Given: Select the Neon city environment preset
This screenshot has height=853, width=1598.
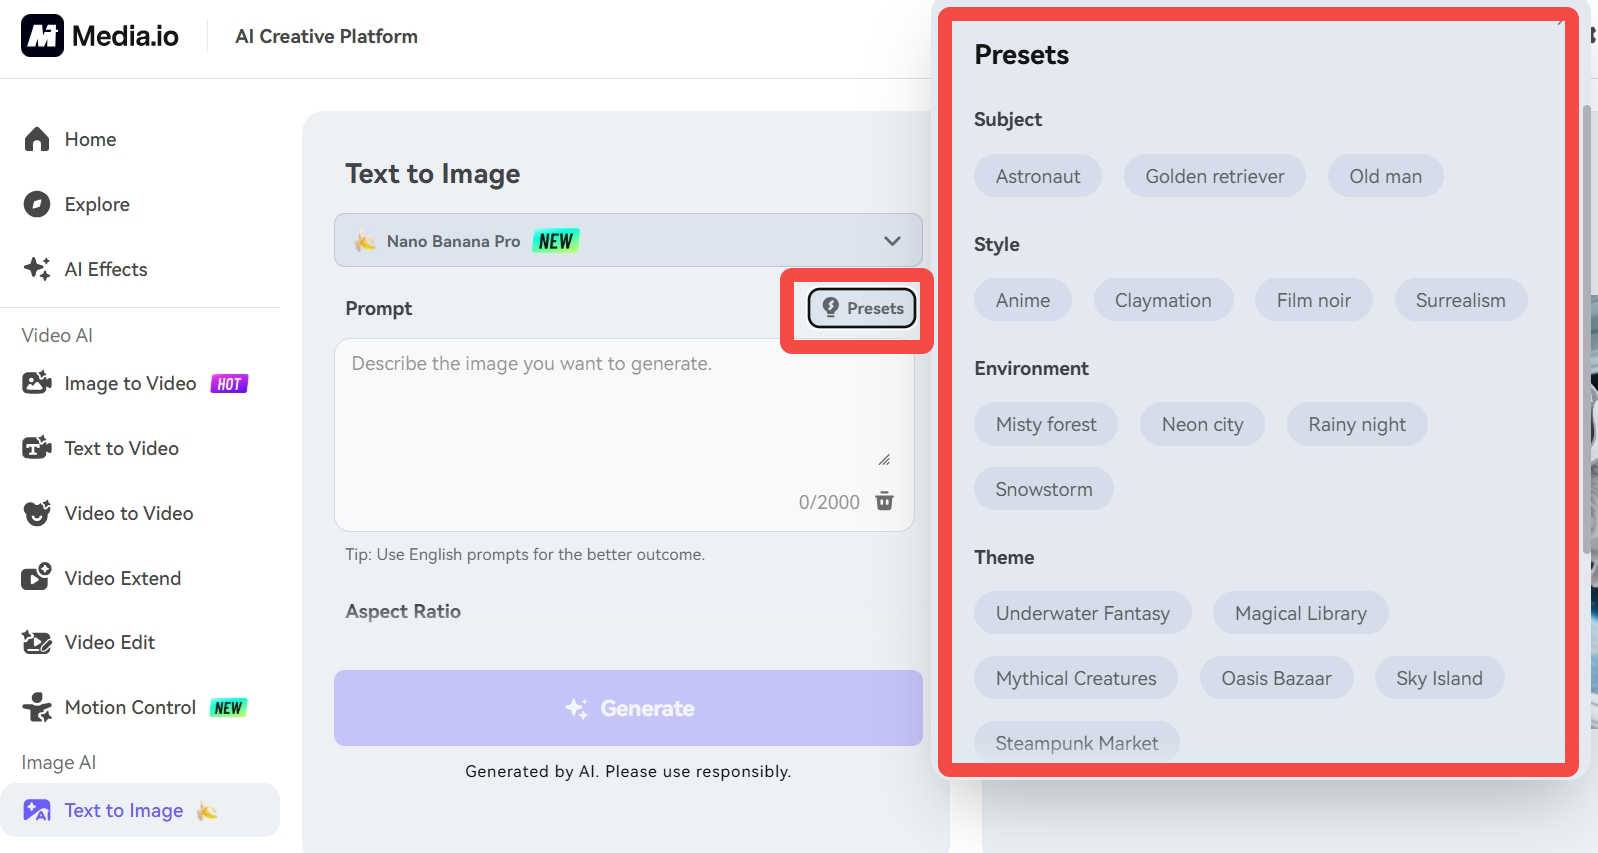Looking at the screenshot, I should pyautogui.click(x=1202, y=425).
